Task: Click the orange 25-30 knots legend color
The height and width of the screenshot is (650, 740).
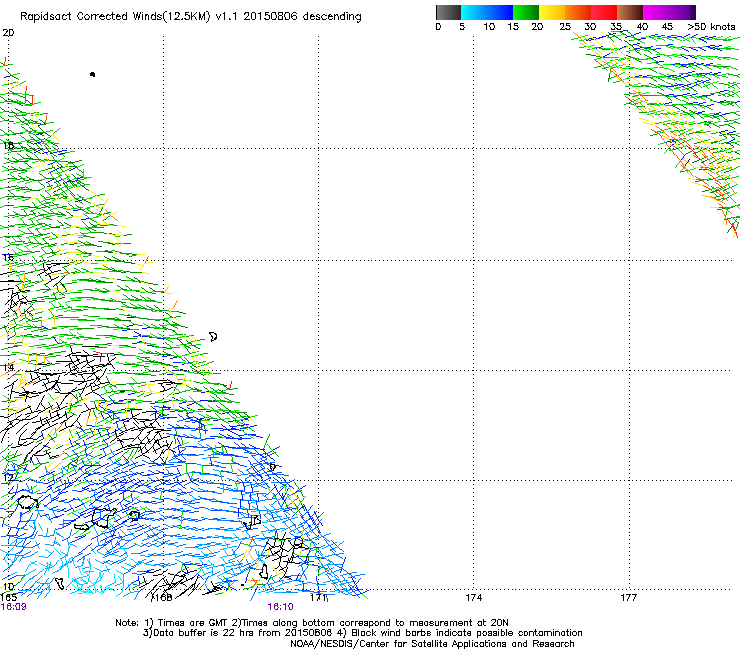Action: pos(578,12)
